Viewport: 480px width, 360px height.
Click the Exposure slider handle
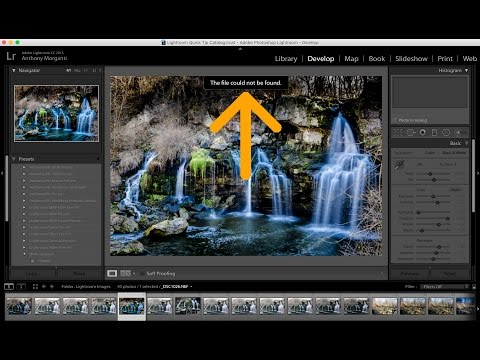(433, 196)
